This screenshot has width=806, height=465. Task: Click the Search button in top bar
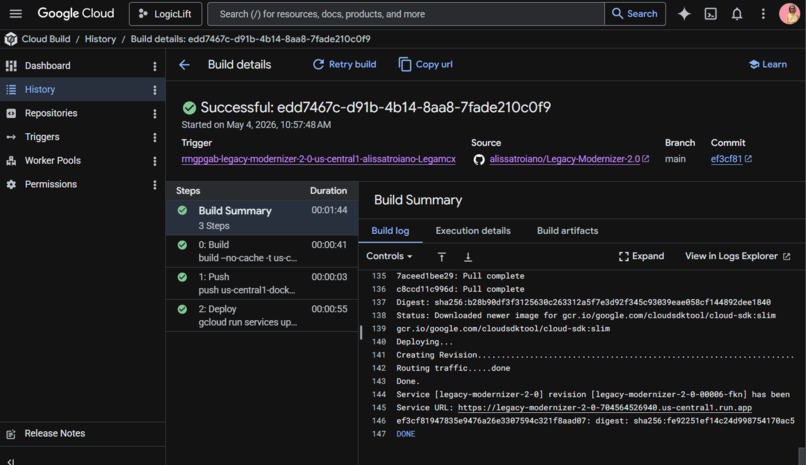click(635, 14)
